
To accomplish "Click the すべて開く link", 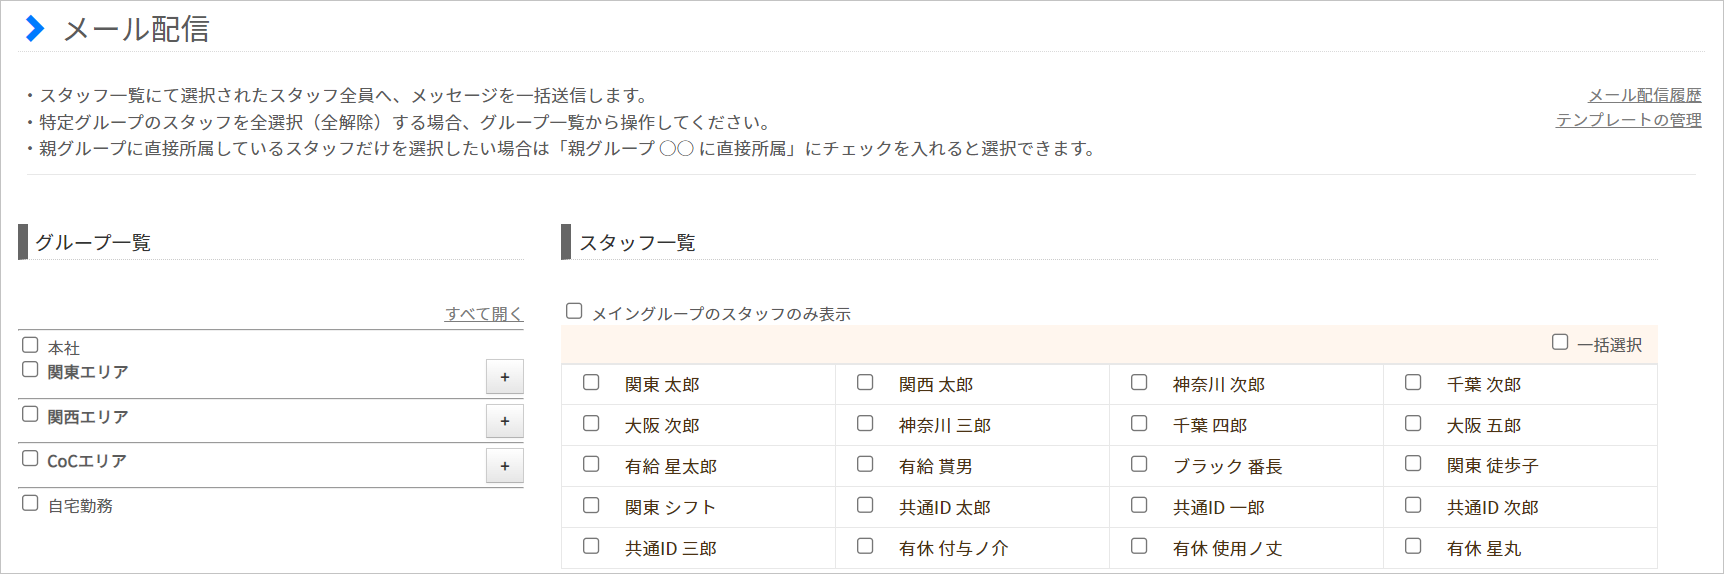I will coord(484,314).
